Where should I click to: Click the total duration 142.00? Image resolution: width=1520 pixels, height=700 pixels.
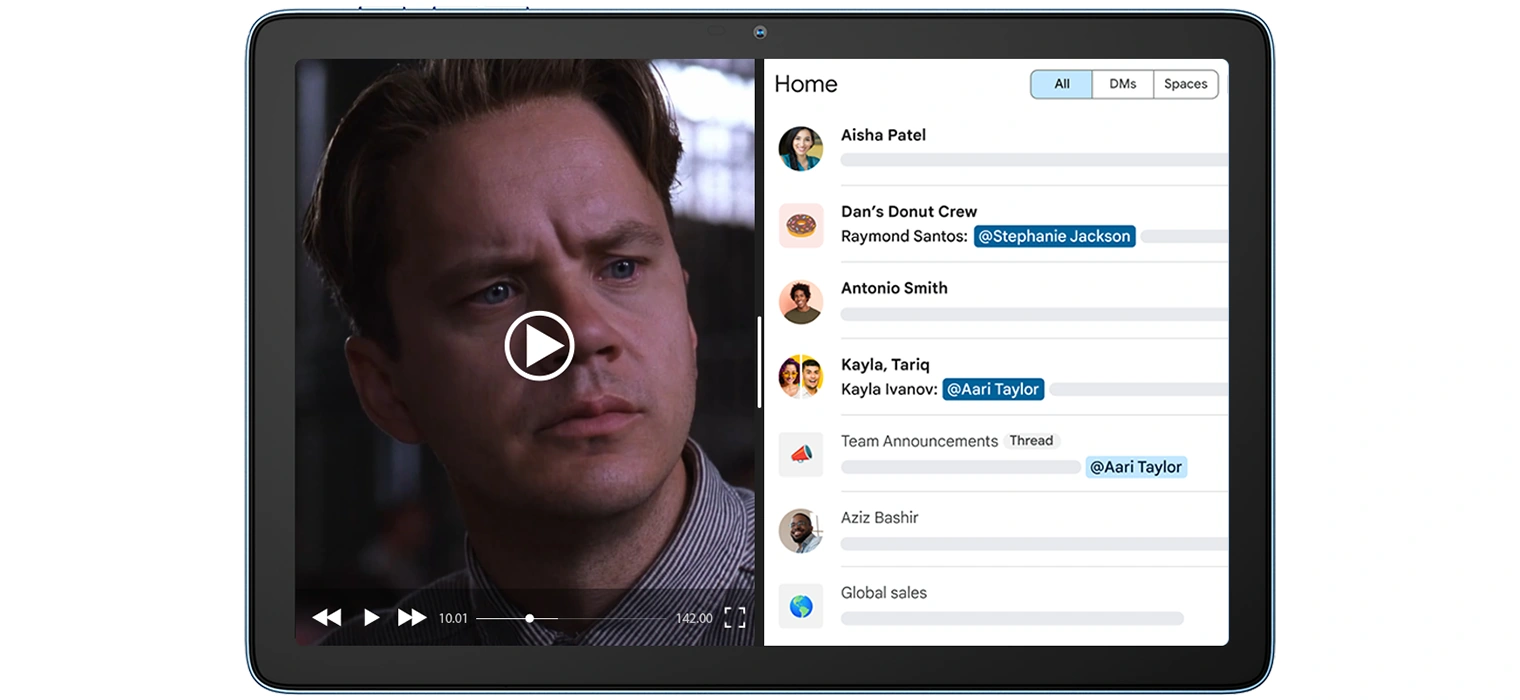(694, 618)
